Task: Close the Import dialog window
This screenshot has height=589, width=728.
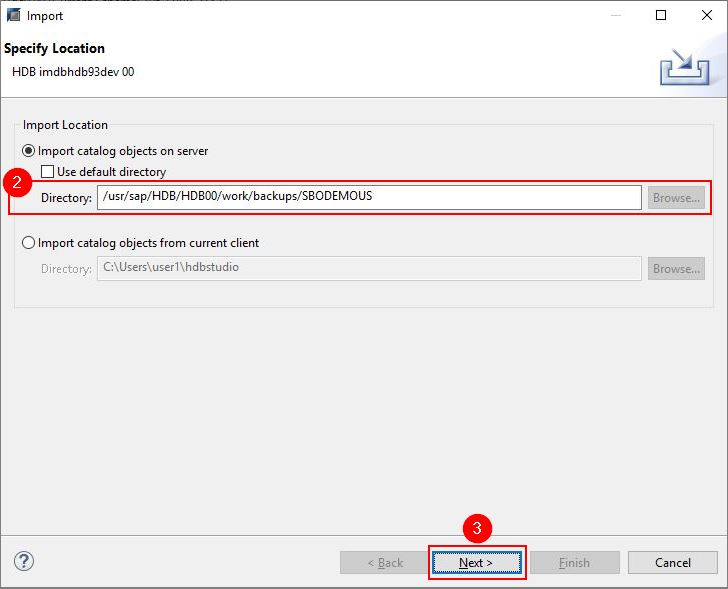Action: [x=705, y=16]
